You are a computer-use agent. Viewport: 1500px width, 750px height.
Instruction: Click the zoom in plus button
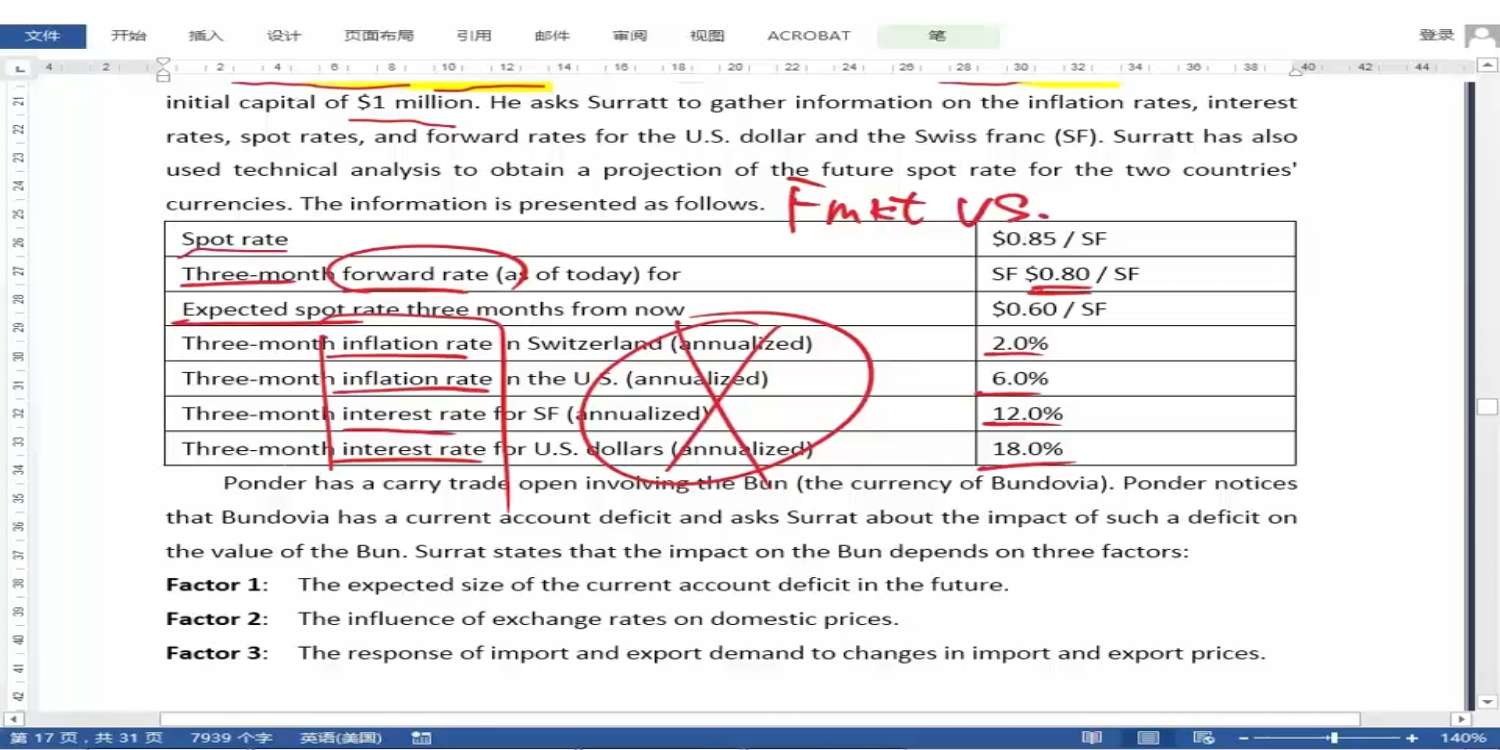coord(1412,738)
